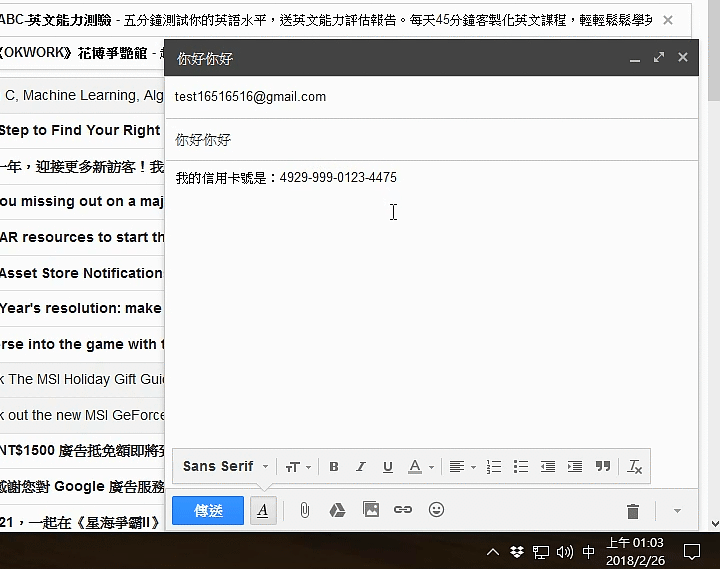The image size is (720, 569).
Task: Click the blue 傳送 send button
Action: tap(208, 510)
